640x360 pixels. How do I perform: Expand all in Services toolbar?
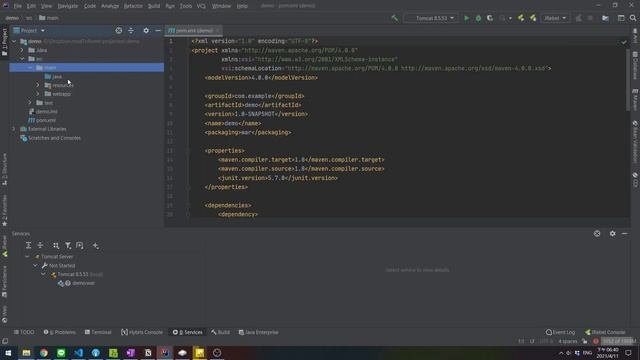pyautogui.click(x=28, y=245)
